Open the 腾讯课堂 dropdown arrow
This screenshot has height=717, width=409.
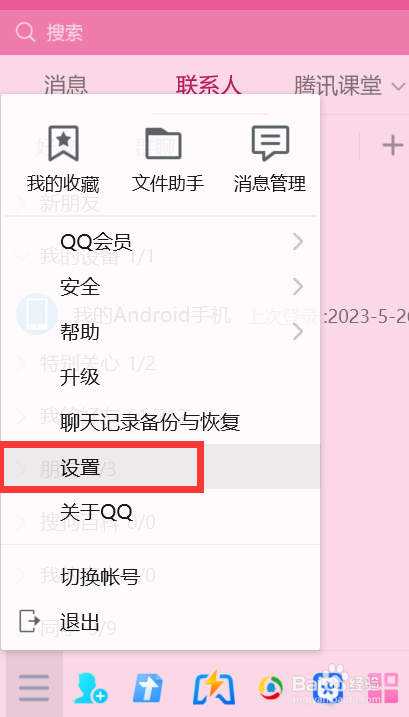[398, 86]
